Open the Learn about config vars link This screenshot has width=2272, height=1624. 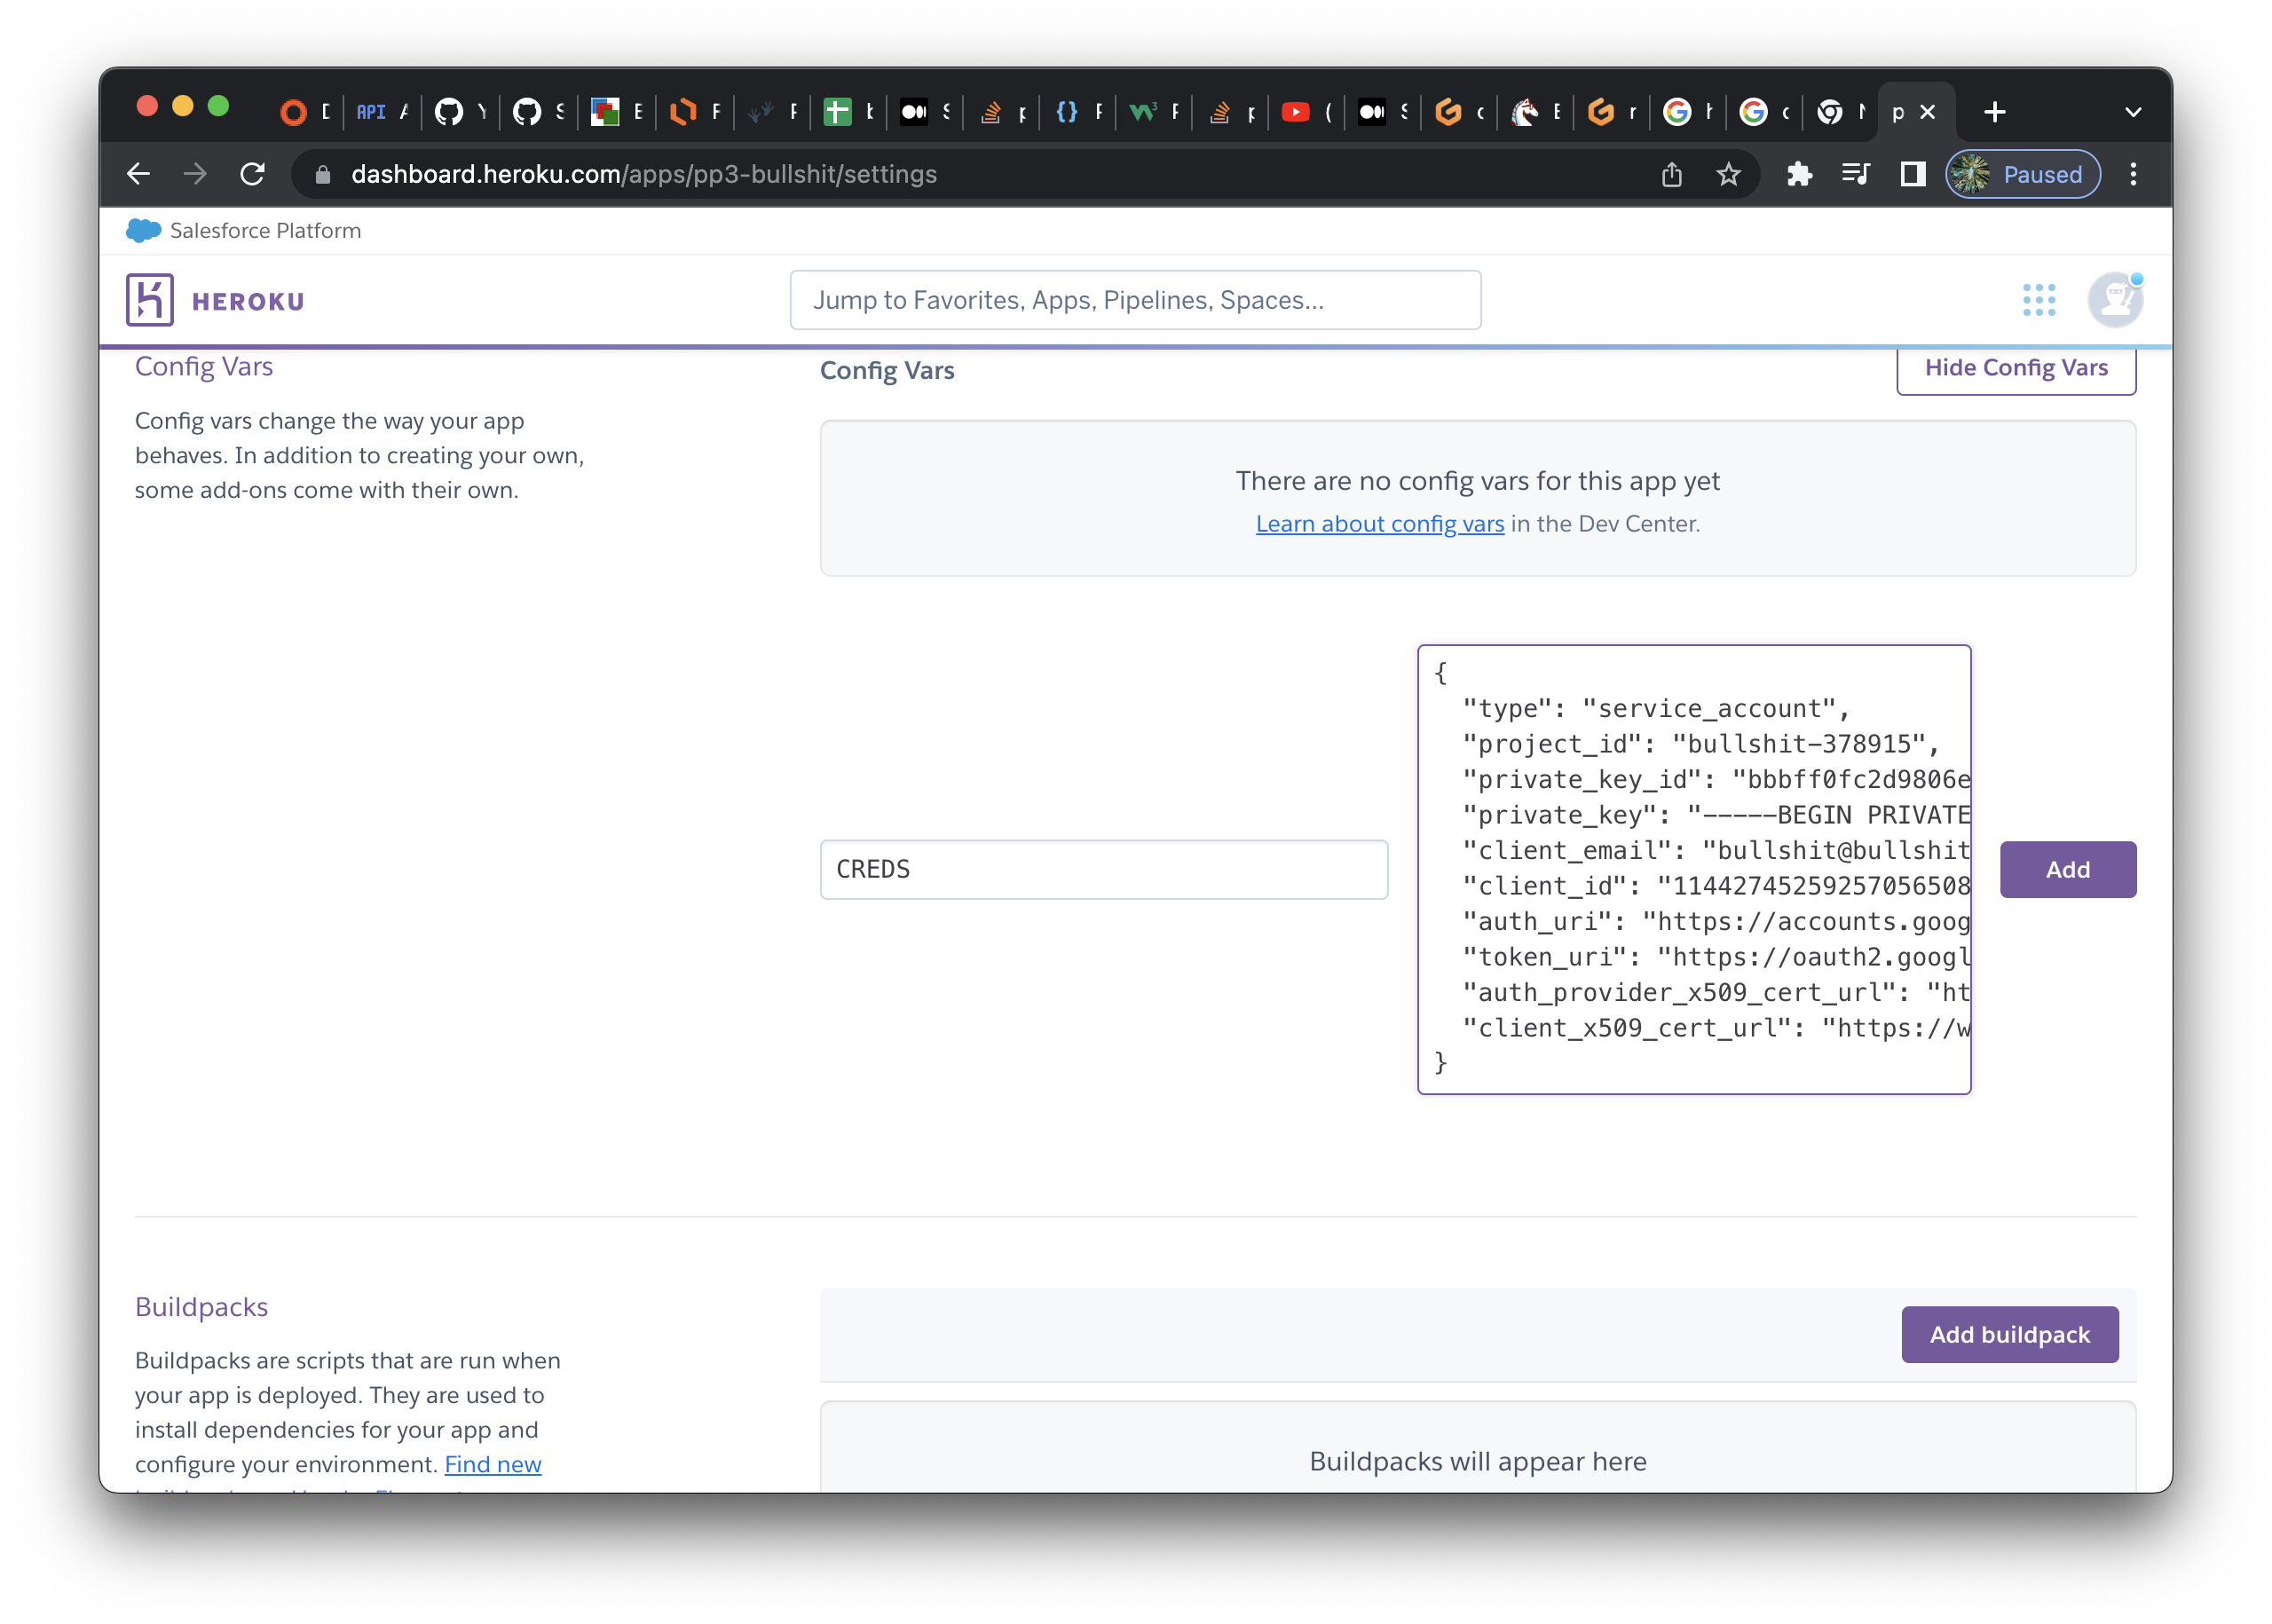1379,524
